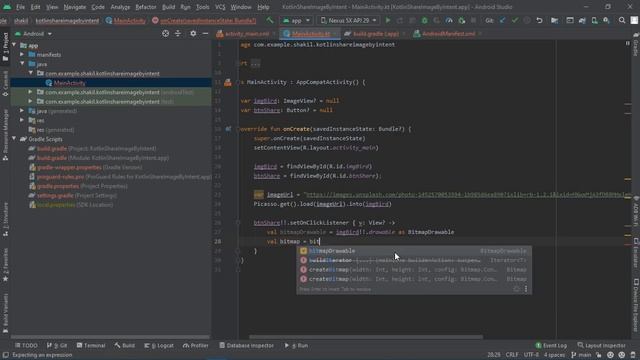
Task: Open the VCS menu
Action: click(x=220, y=7)
